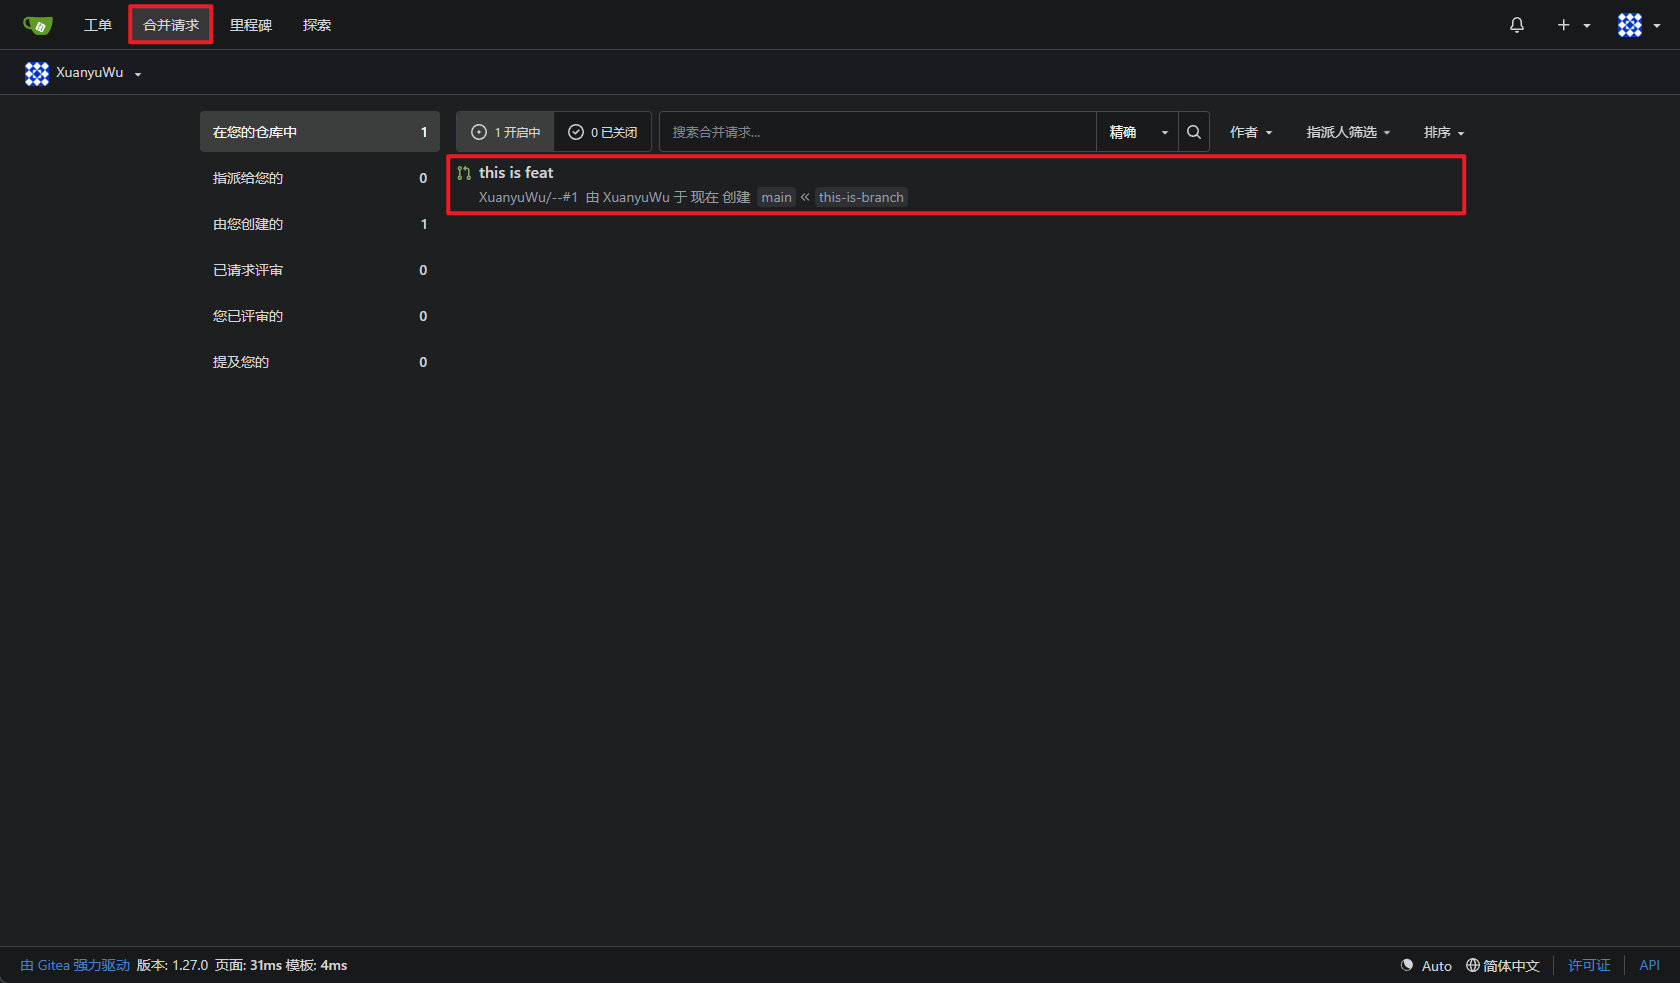Click the Gitea logo icon
The width and height of the screenshot is (1680, 983).
(38, 25)
